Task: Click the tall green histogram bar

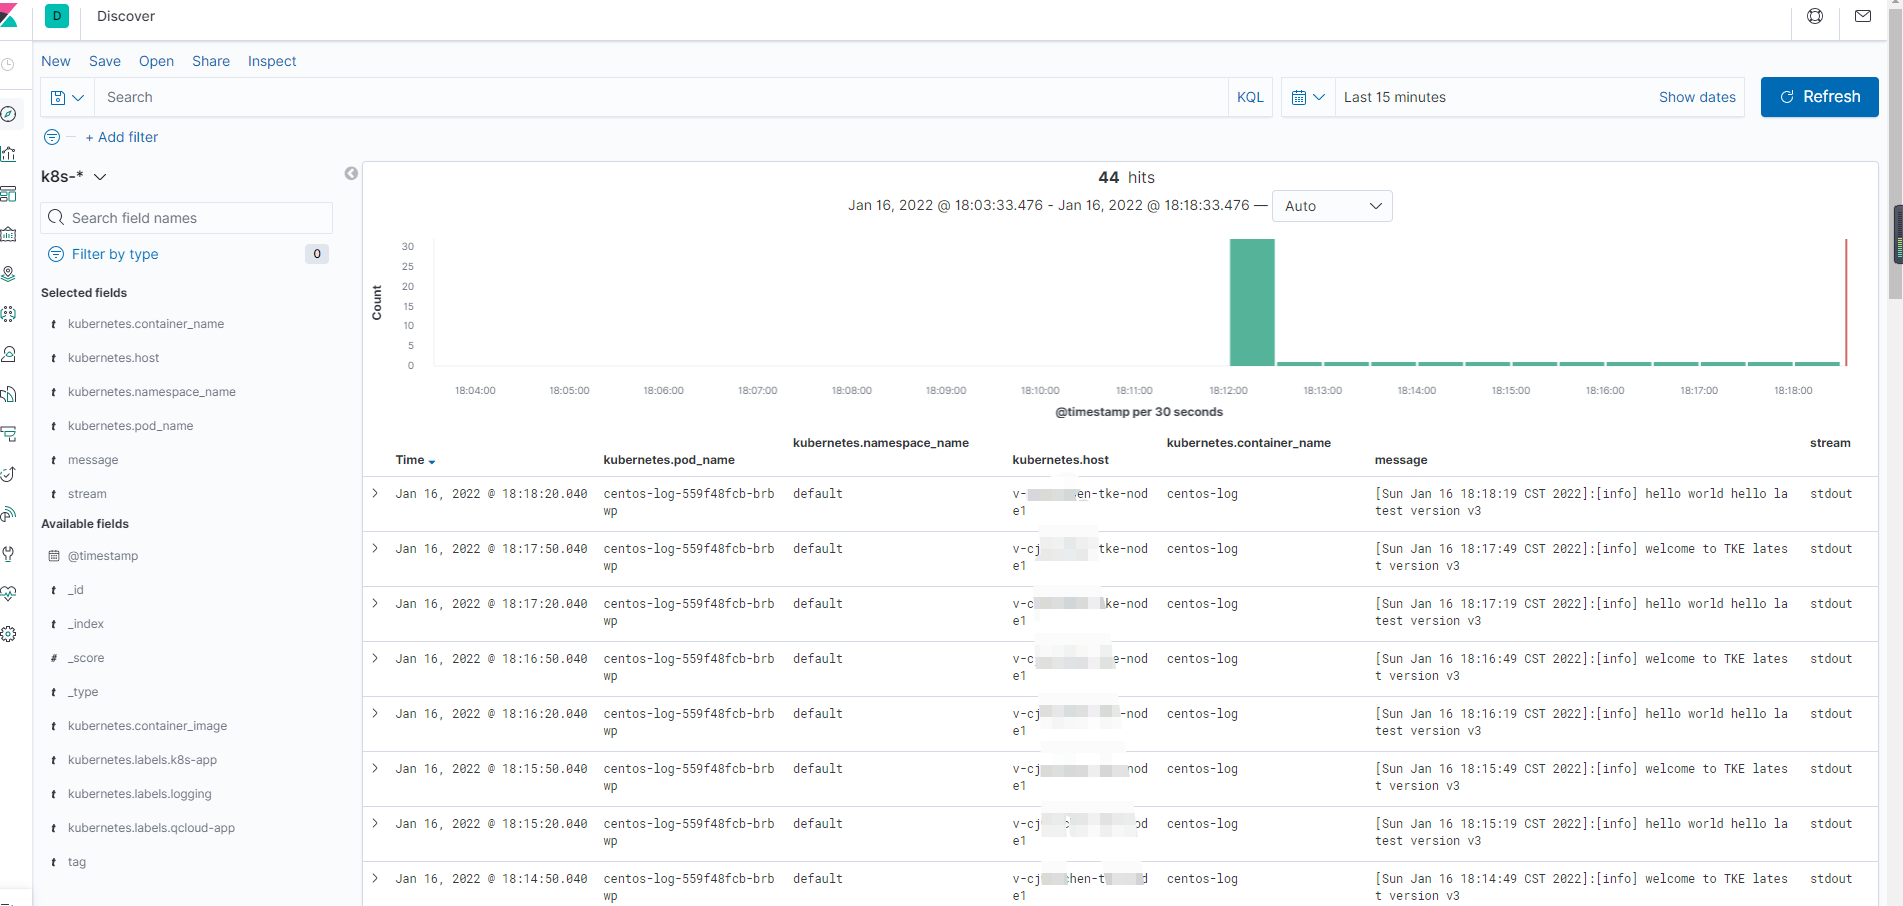Action: (1252, 302)
